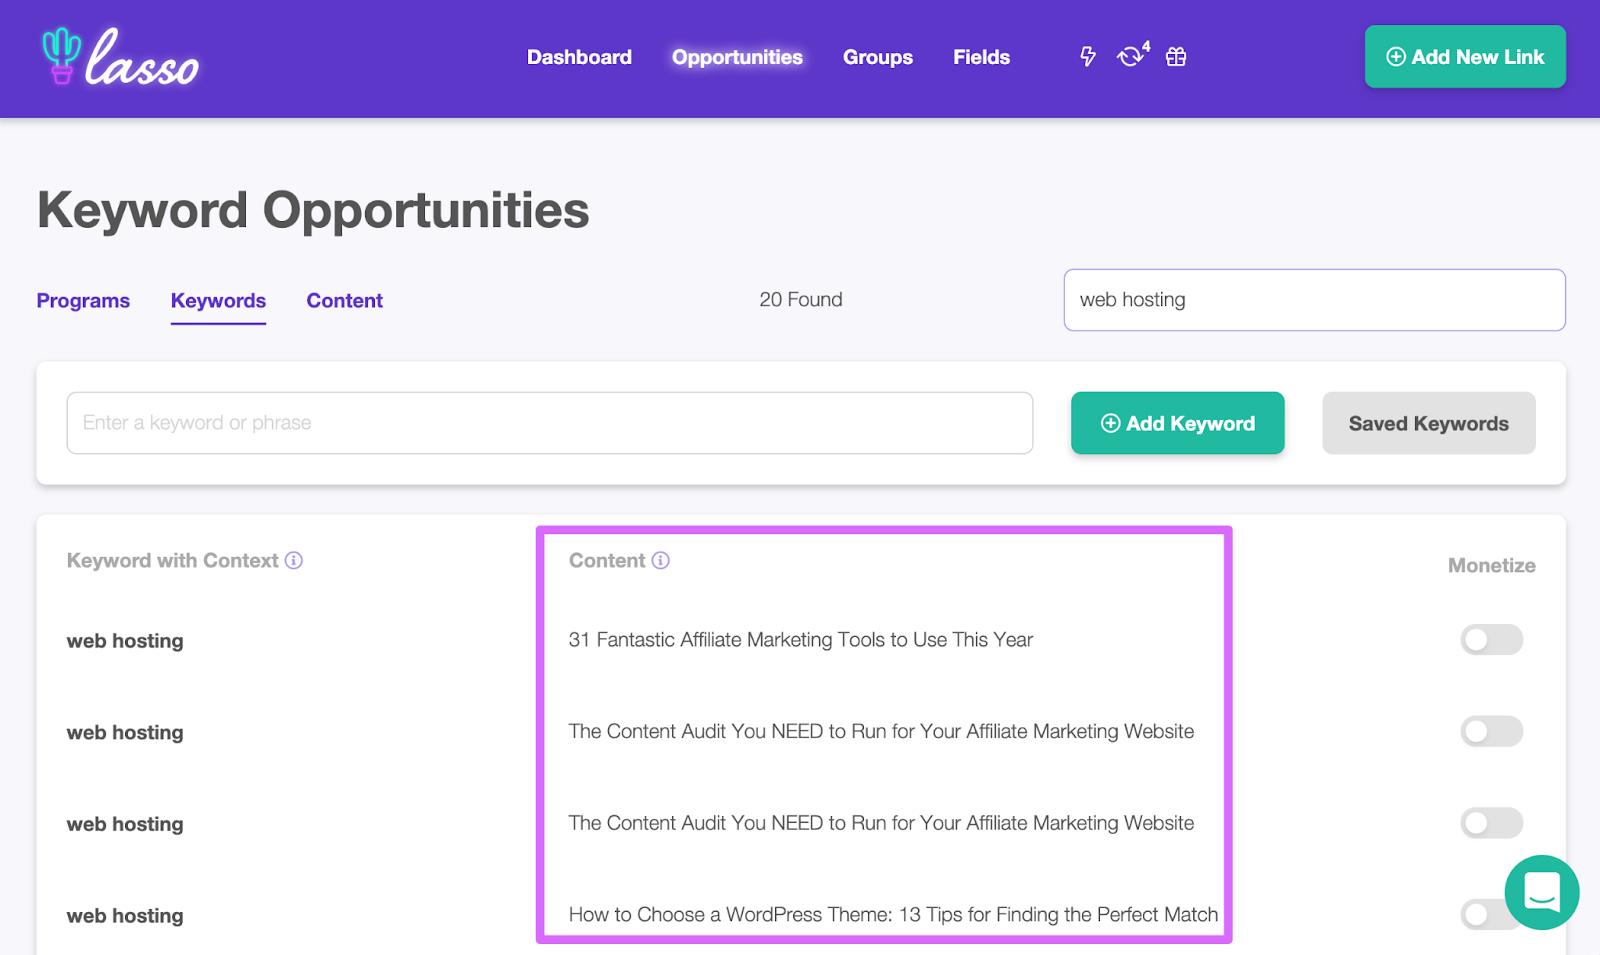The image size is (1600, 955).
Task: Toggle Monetize for 31 Fantastic Affiliate Marketing Tools
Action: (1491, 640)
